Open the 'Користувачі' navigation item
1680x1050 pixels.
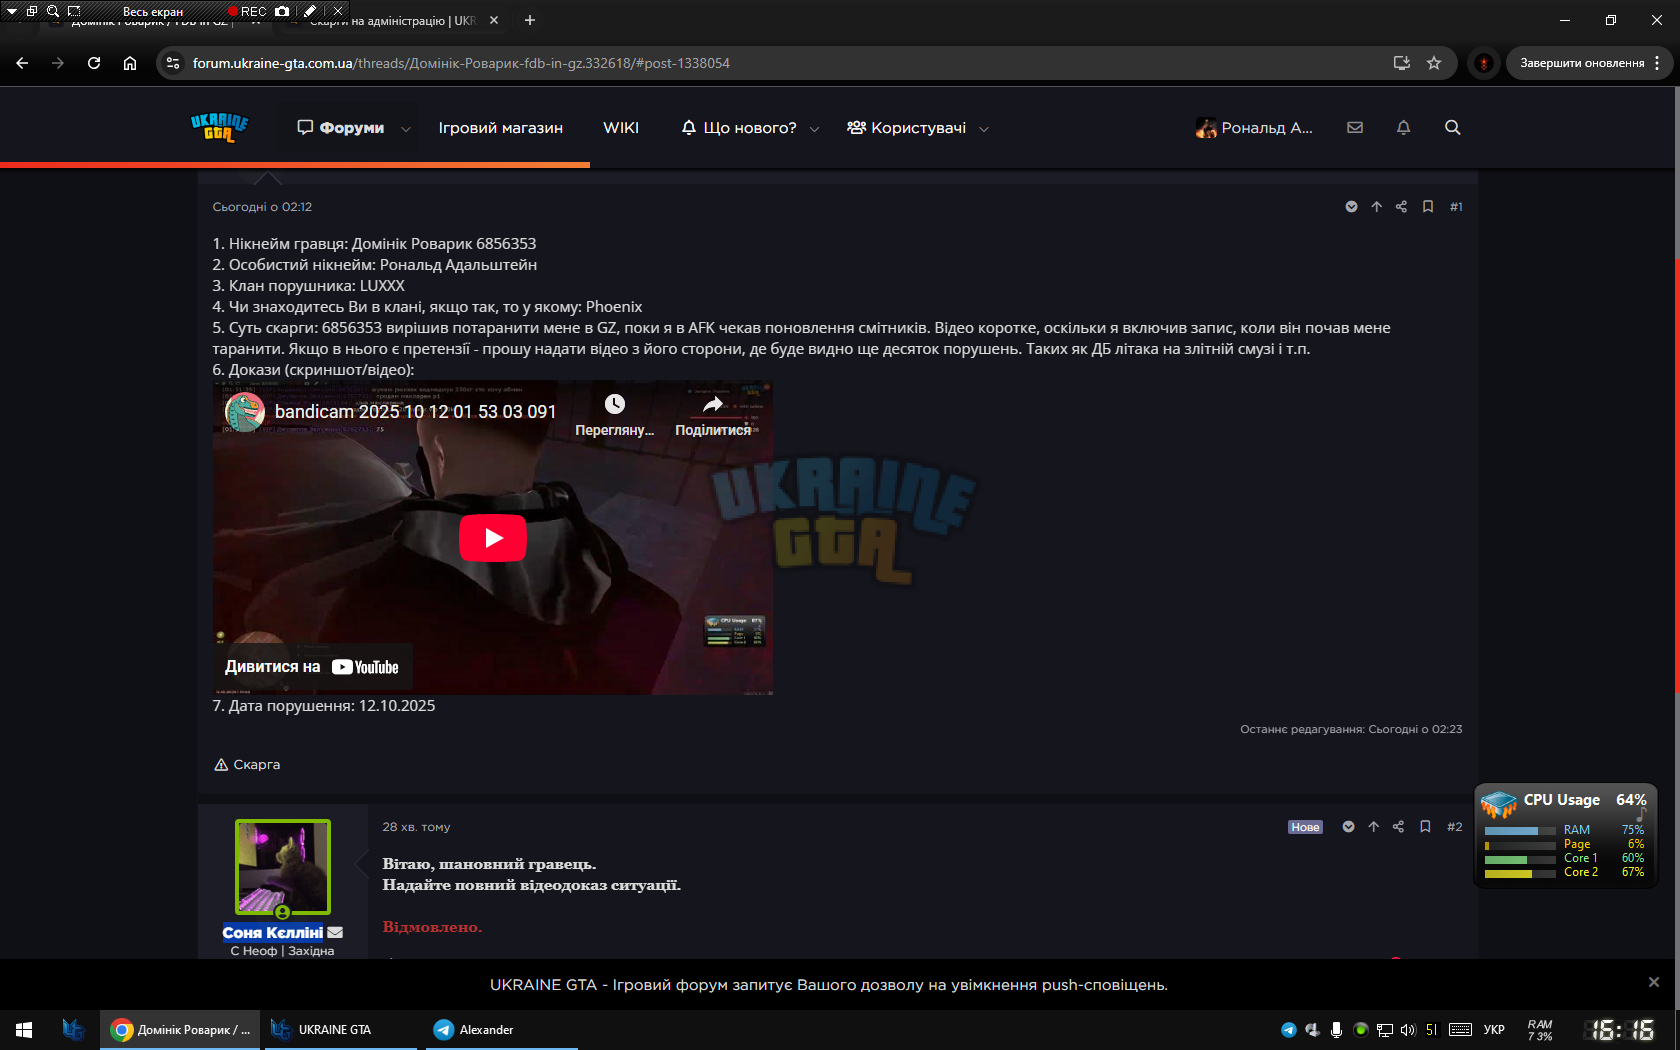pyautogui.click(x=907, y=128)
